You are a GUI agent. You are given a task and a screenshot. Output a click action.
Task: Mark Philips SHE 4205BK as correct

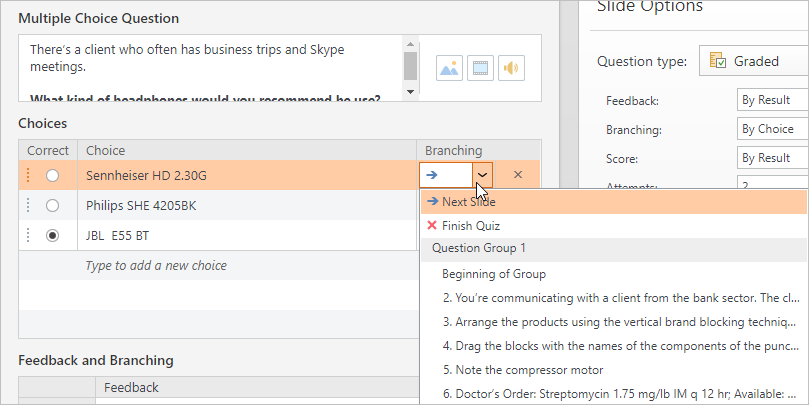pos(53,205)
